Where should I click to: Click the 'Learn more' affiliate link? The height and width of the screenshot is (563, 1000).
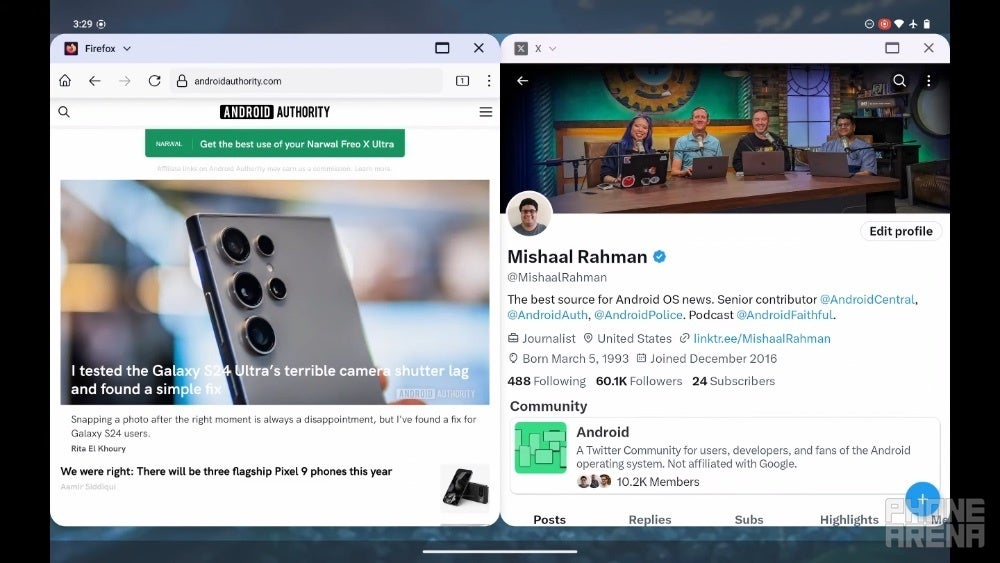[372, 168]
